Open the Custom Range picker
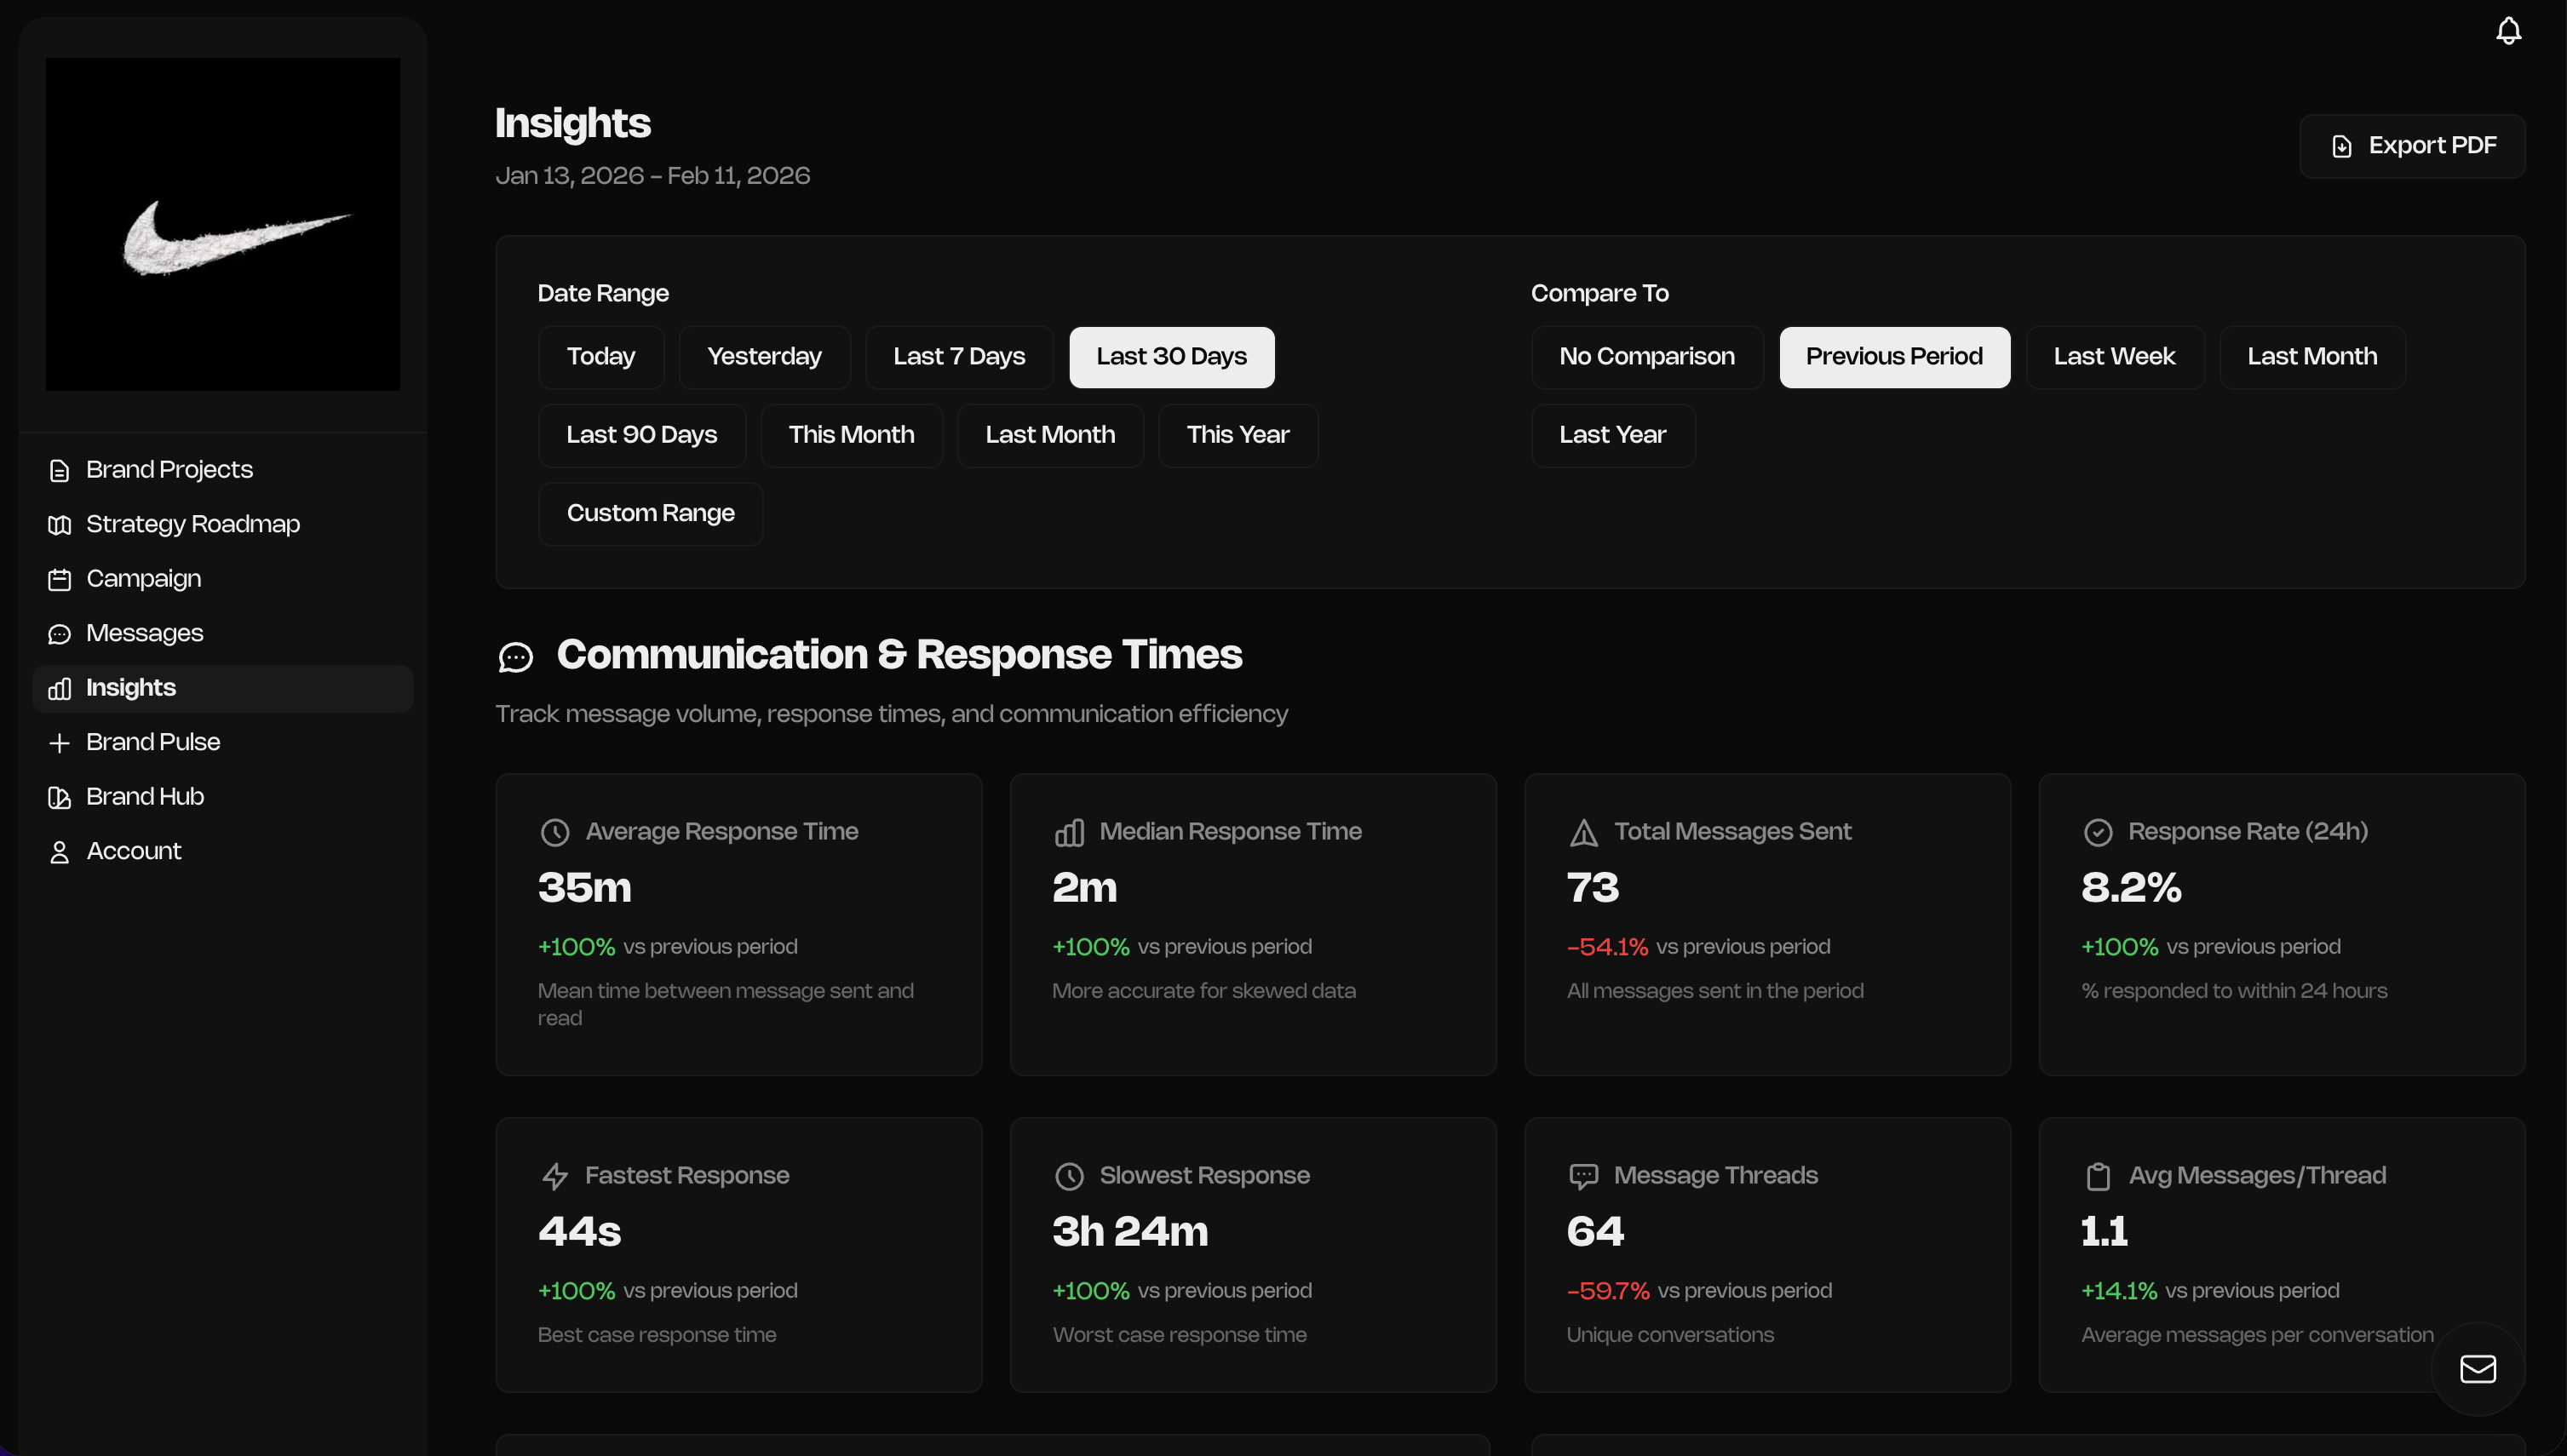 click(650, 513)
